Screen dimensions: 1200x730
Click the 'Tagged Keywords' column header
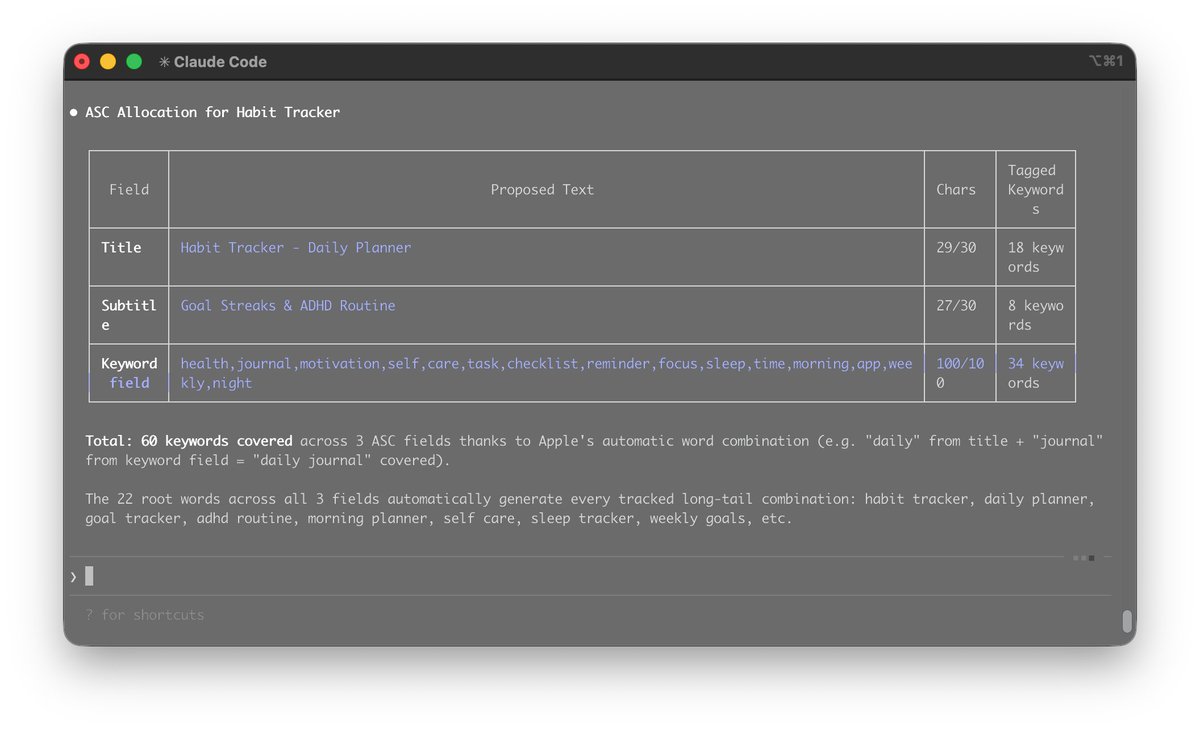(x=1036, y=190)
